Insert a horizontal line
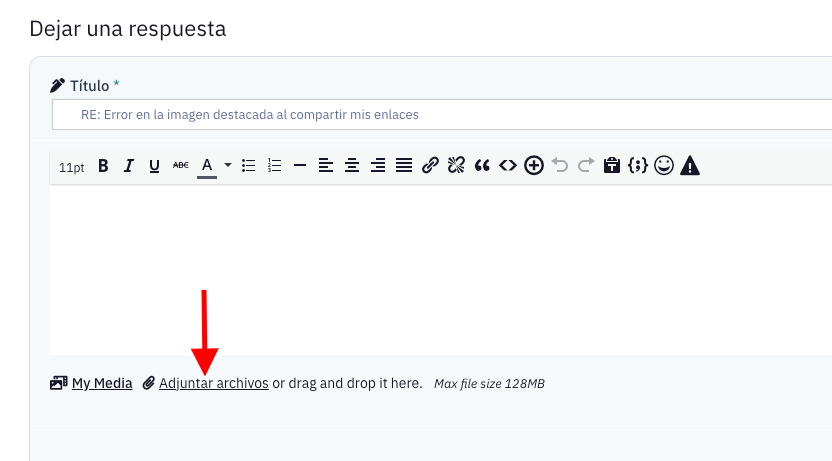 (x=300, y=166)
